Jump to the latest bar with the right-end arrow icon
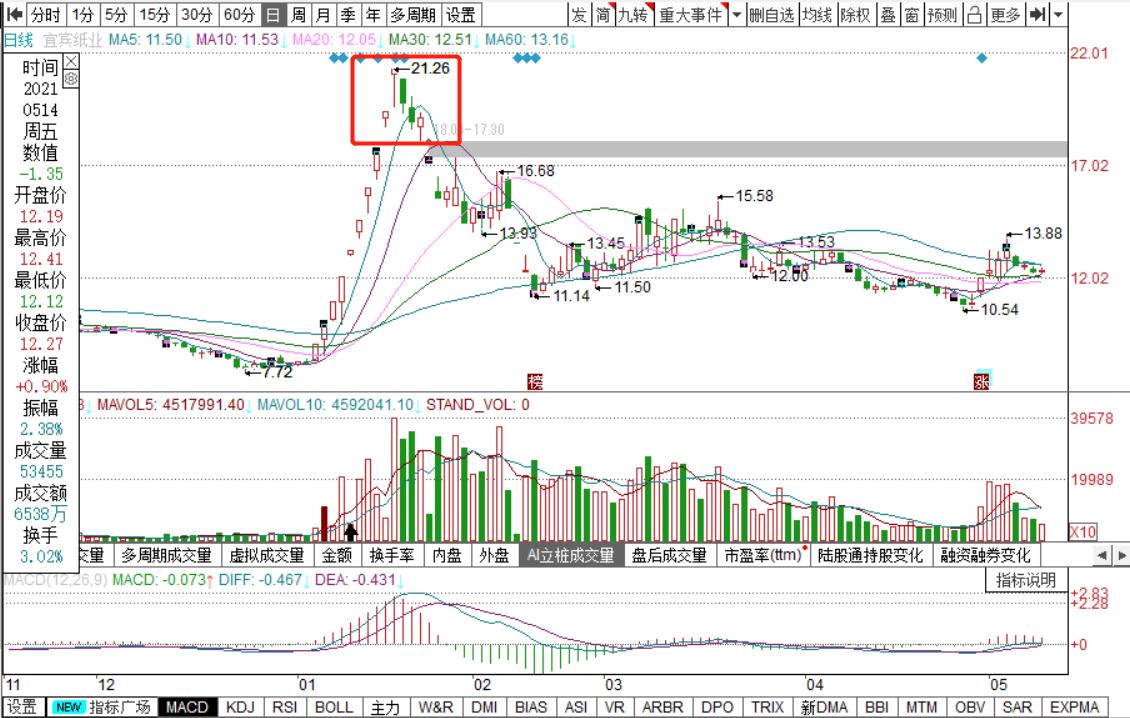The height and width of the screenshot is (718, 1130). tap(1037, 14)
